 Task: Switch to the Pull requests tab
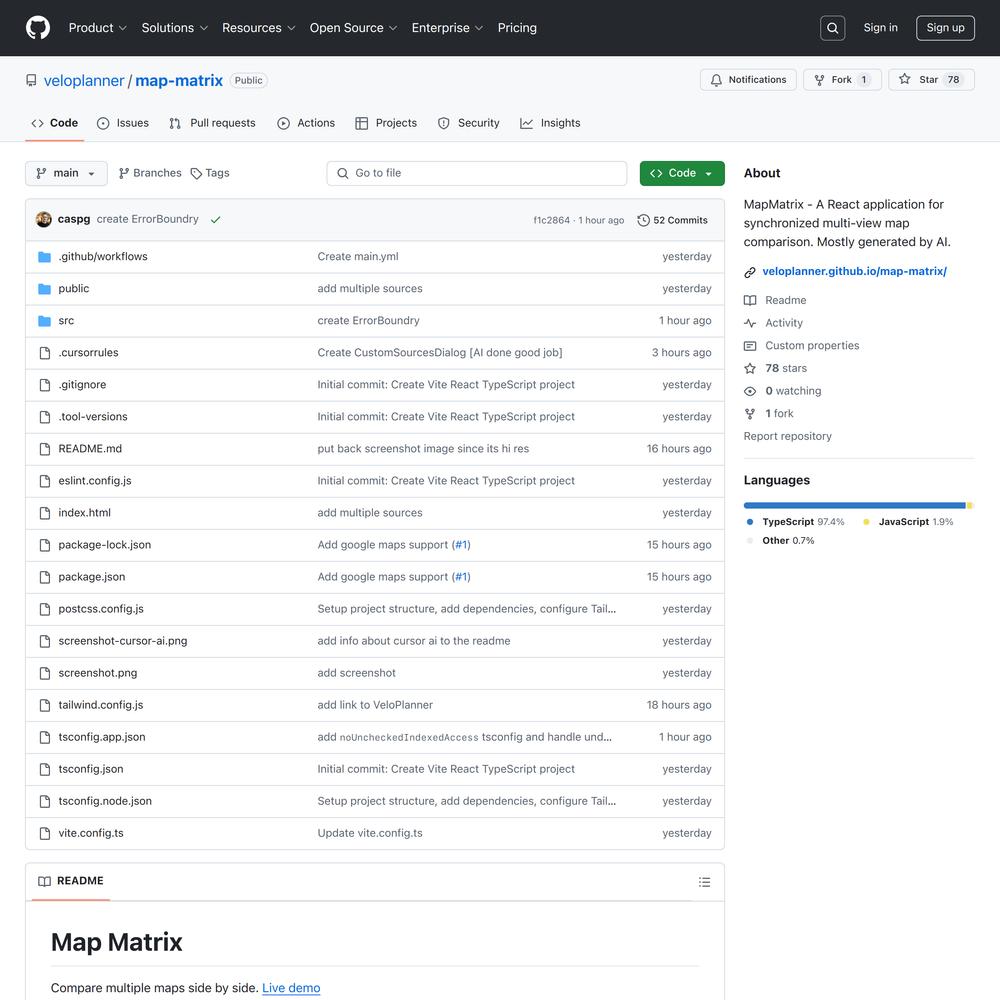(212, 123)
